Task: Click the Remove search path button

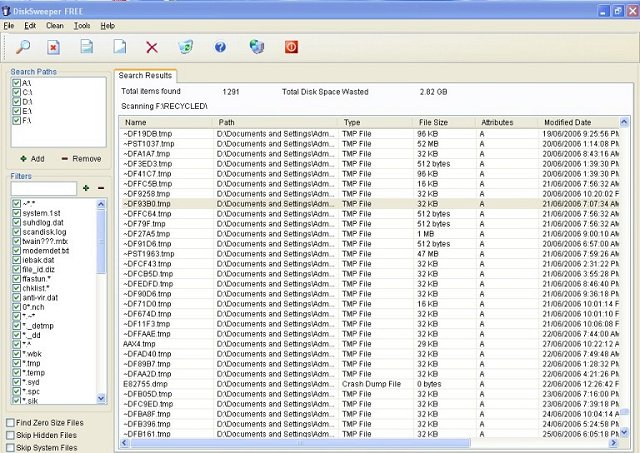Action: (x=79, y=159)
